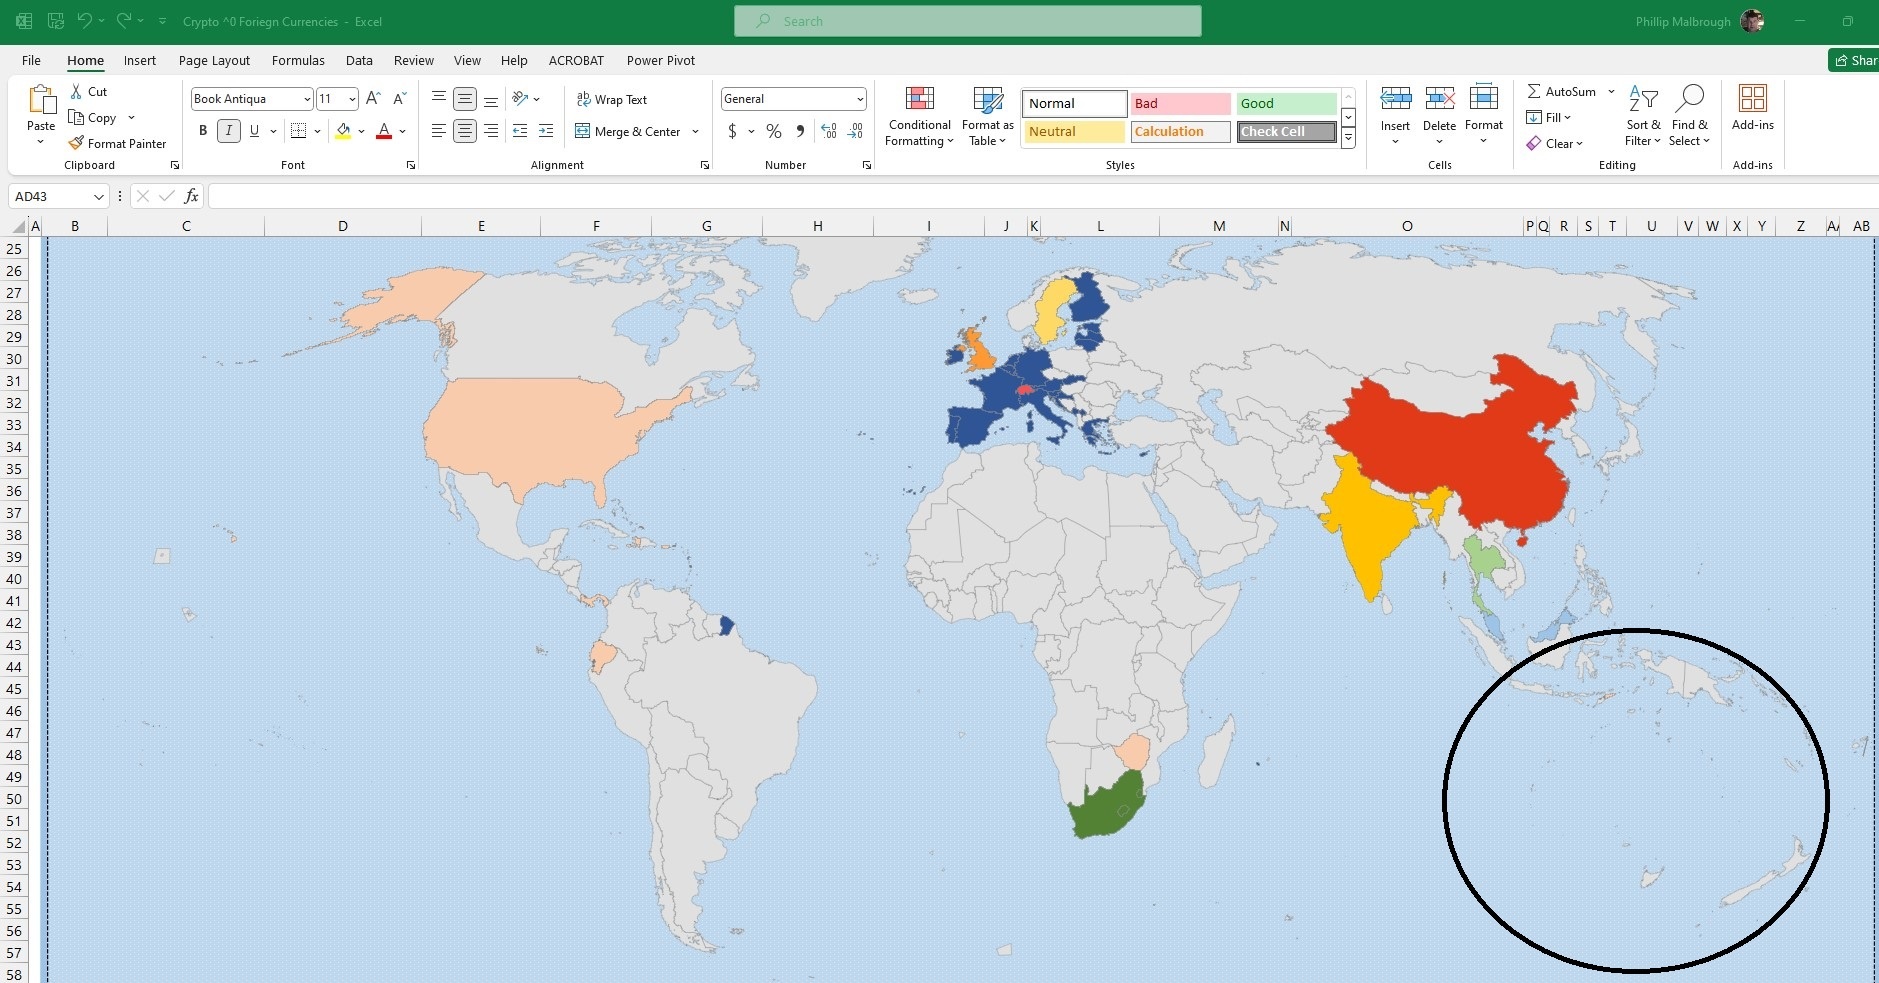This screenshot has height=983, width=1879.
Task: Click the Fill Color bucket icon
Action: tap(343, 131)
